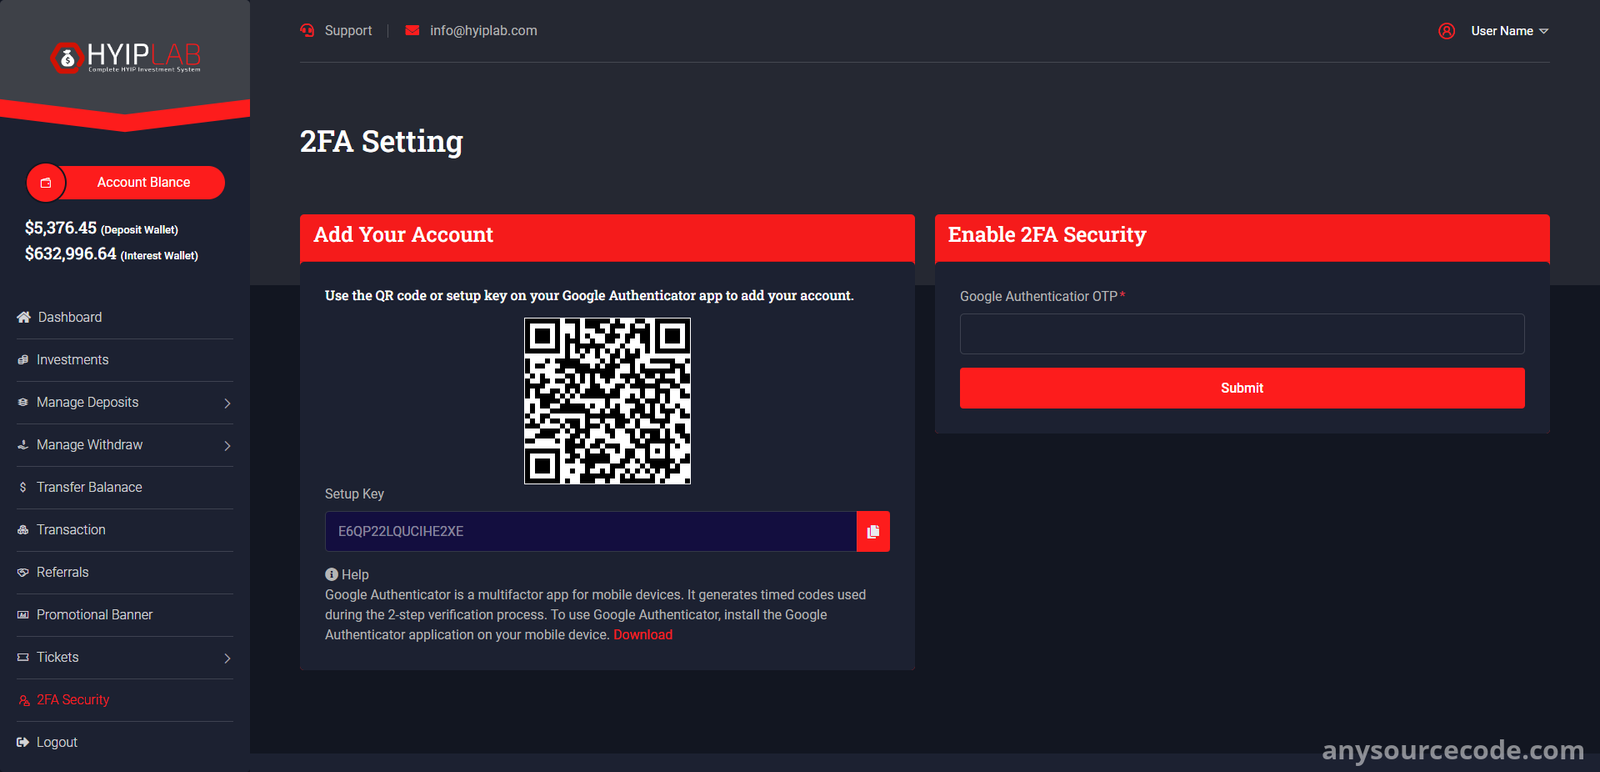
Task: Click the Google Authenticatior OTP label
Action: pos(1039,297)
